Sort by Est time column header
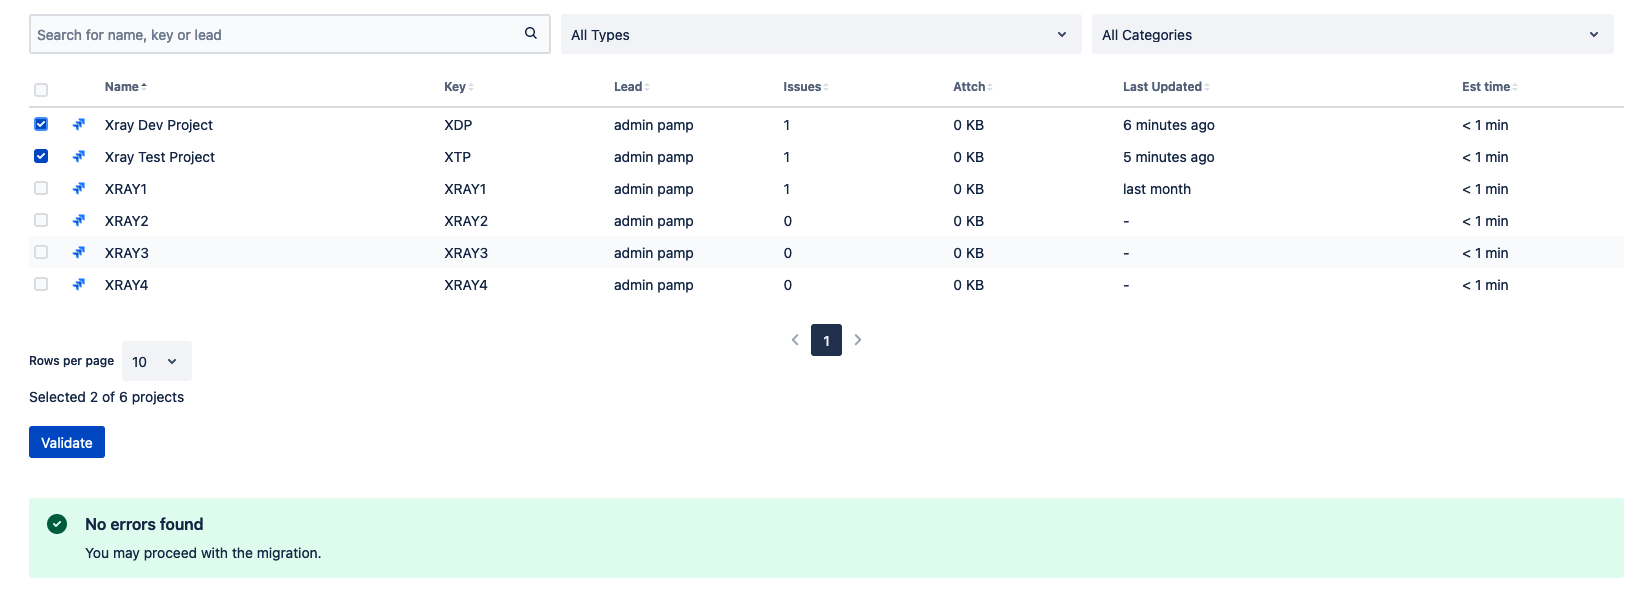The image size is (1642, 595). tap(1489, 87)
